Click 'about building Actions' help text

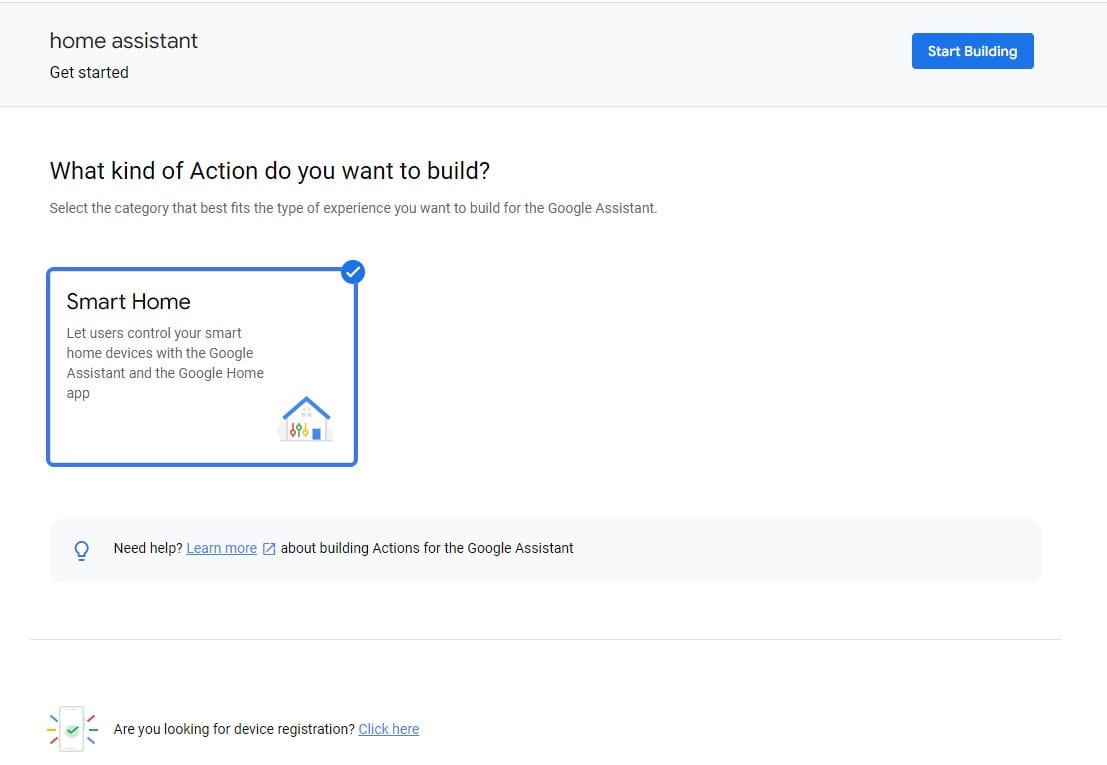(x=427, y=548)
